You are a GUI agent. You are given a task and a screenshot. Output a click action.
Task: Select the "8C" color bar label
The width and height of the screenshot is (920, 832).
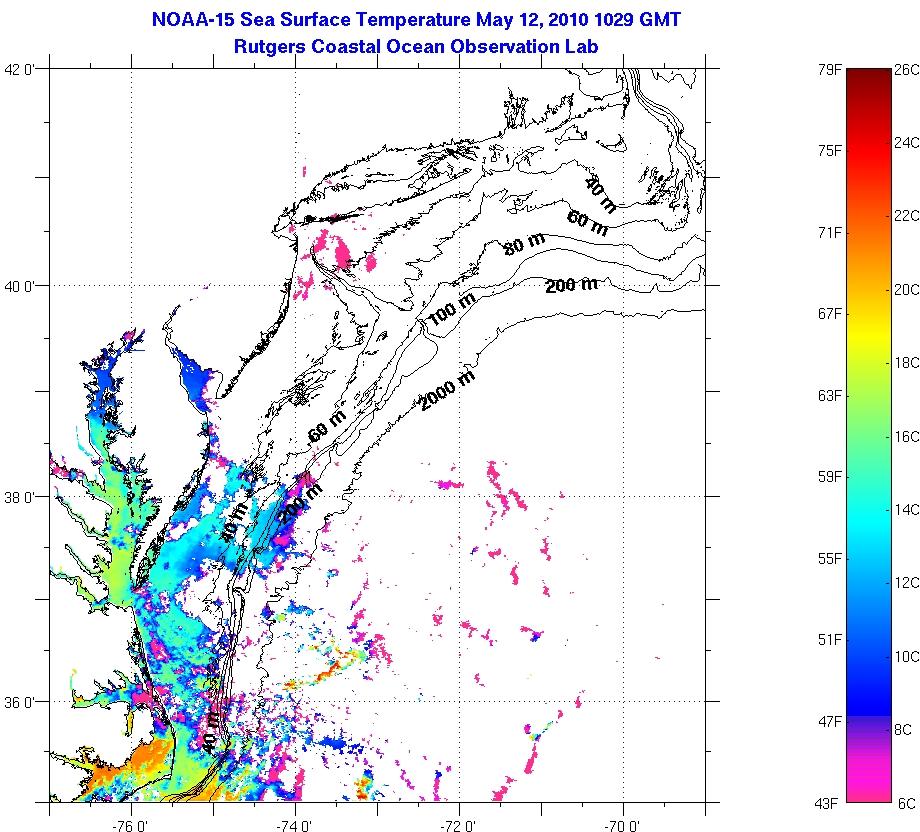click(903, 729)
